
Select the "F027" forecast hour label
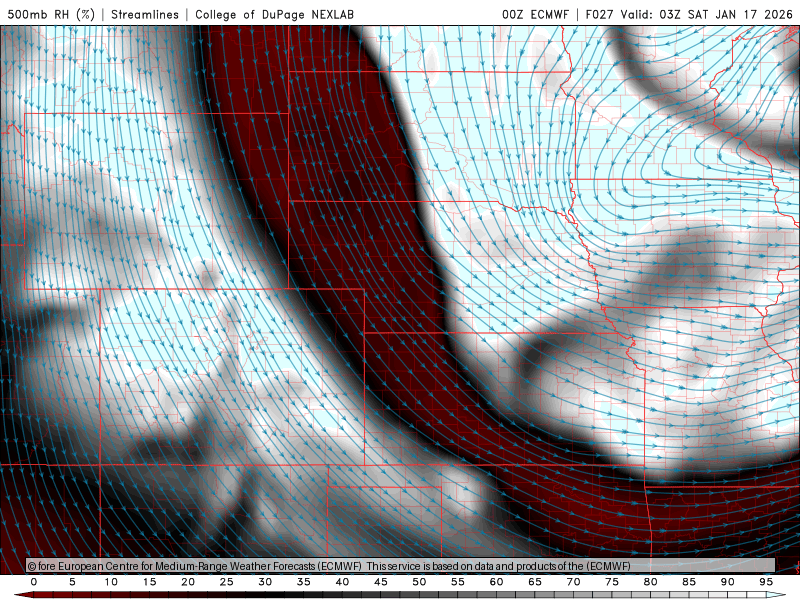600,14
